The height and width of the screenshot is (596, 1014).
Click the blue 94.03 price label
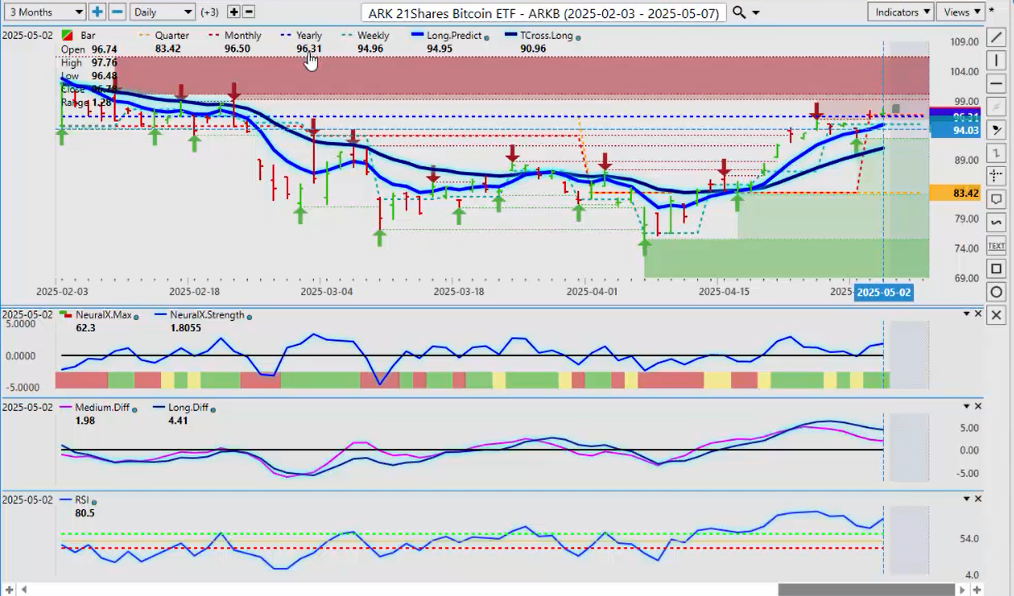[x=955, y=131]
